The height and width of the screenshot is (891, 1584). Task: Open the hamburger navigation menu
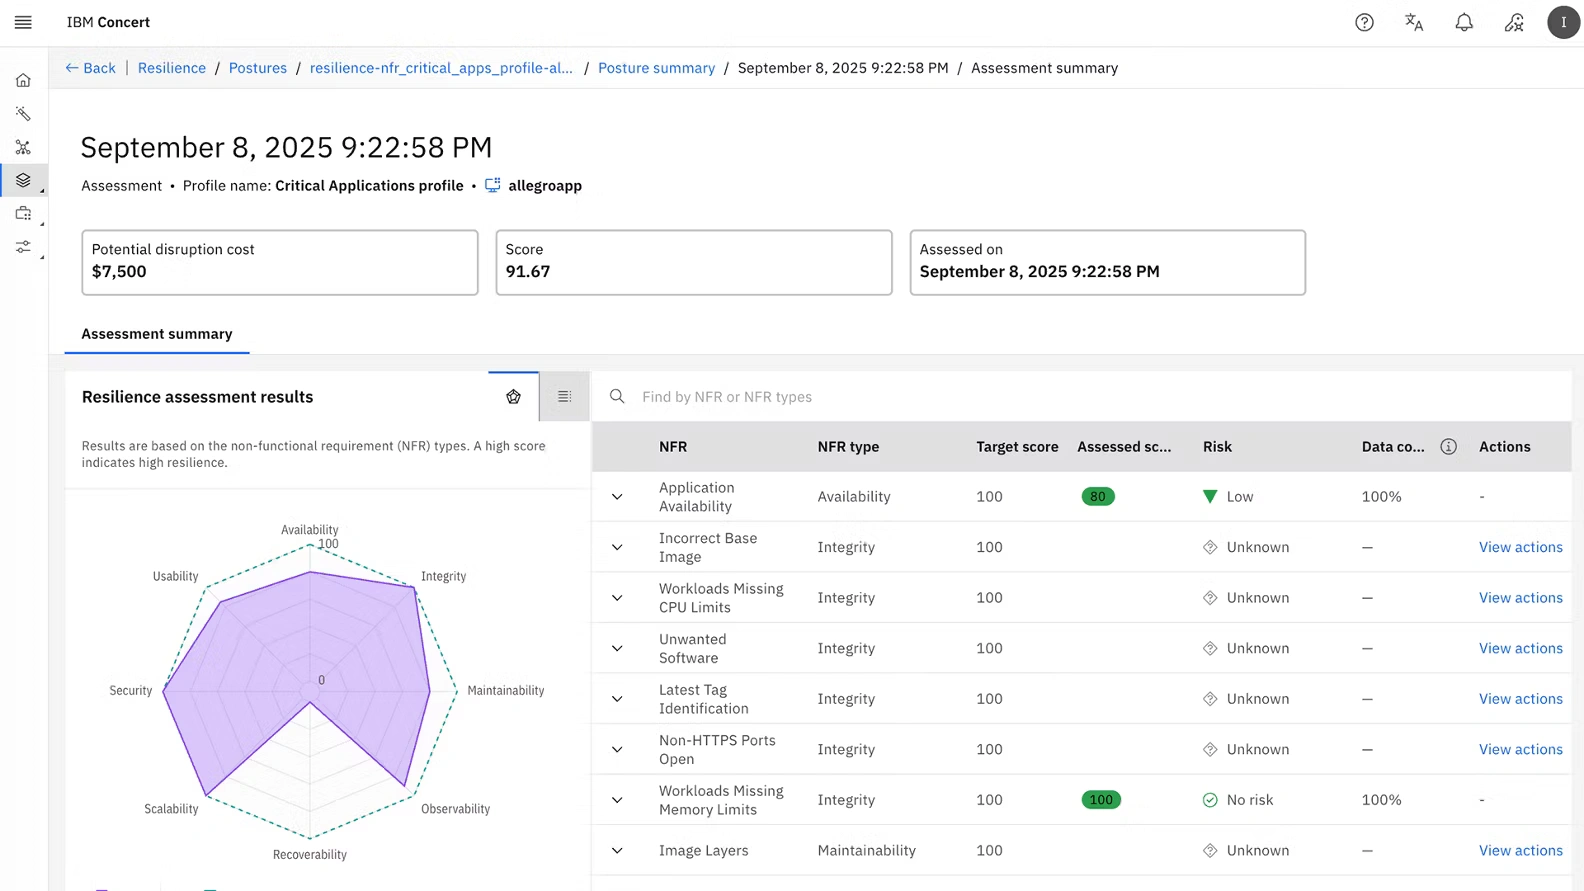(23, 22)
